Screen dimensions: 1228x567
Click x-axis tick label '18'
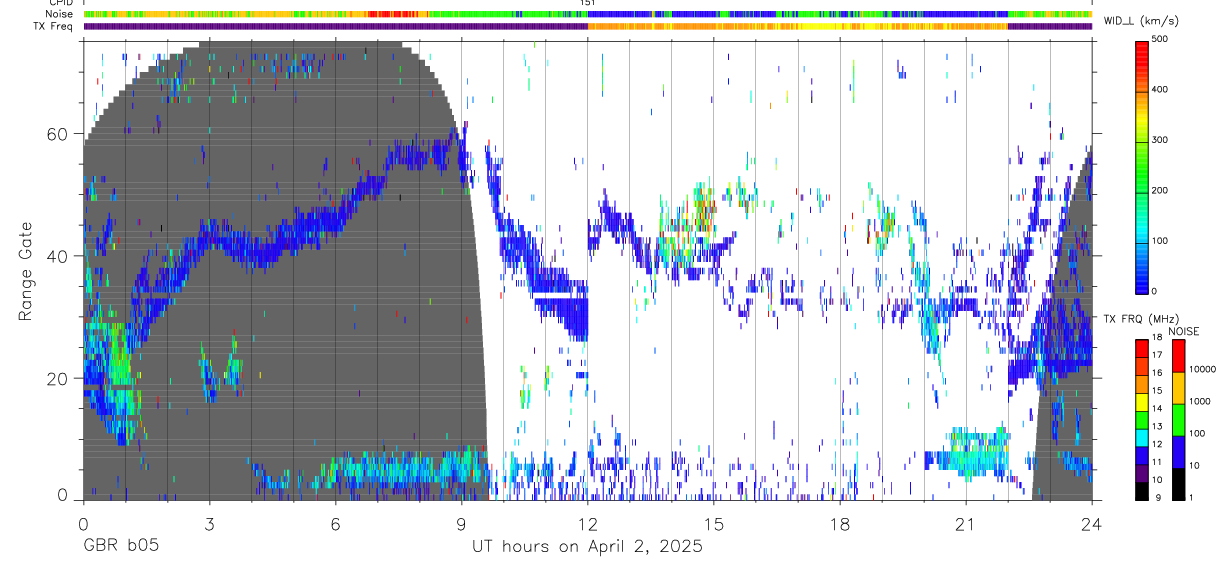click(x=840, y=524)
